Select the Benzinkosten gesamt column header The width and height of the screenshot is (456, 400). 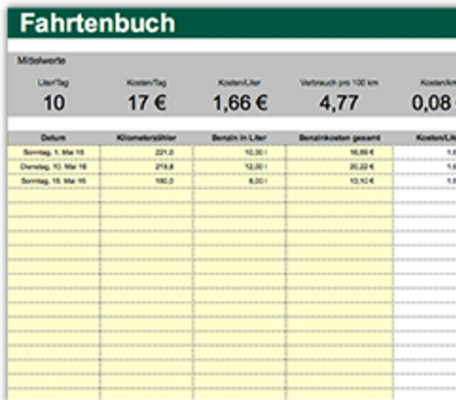tap(340, 138)
